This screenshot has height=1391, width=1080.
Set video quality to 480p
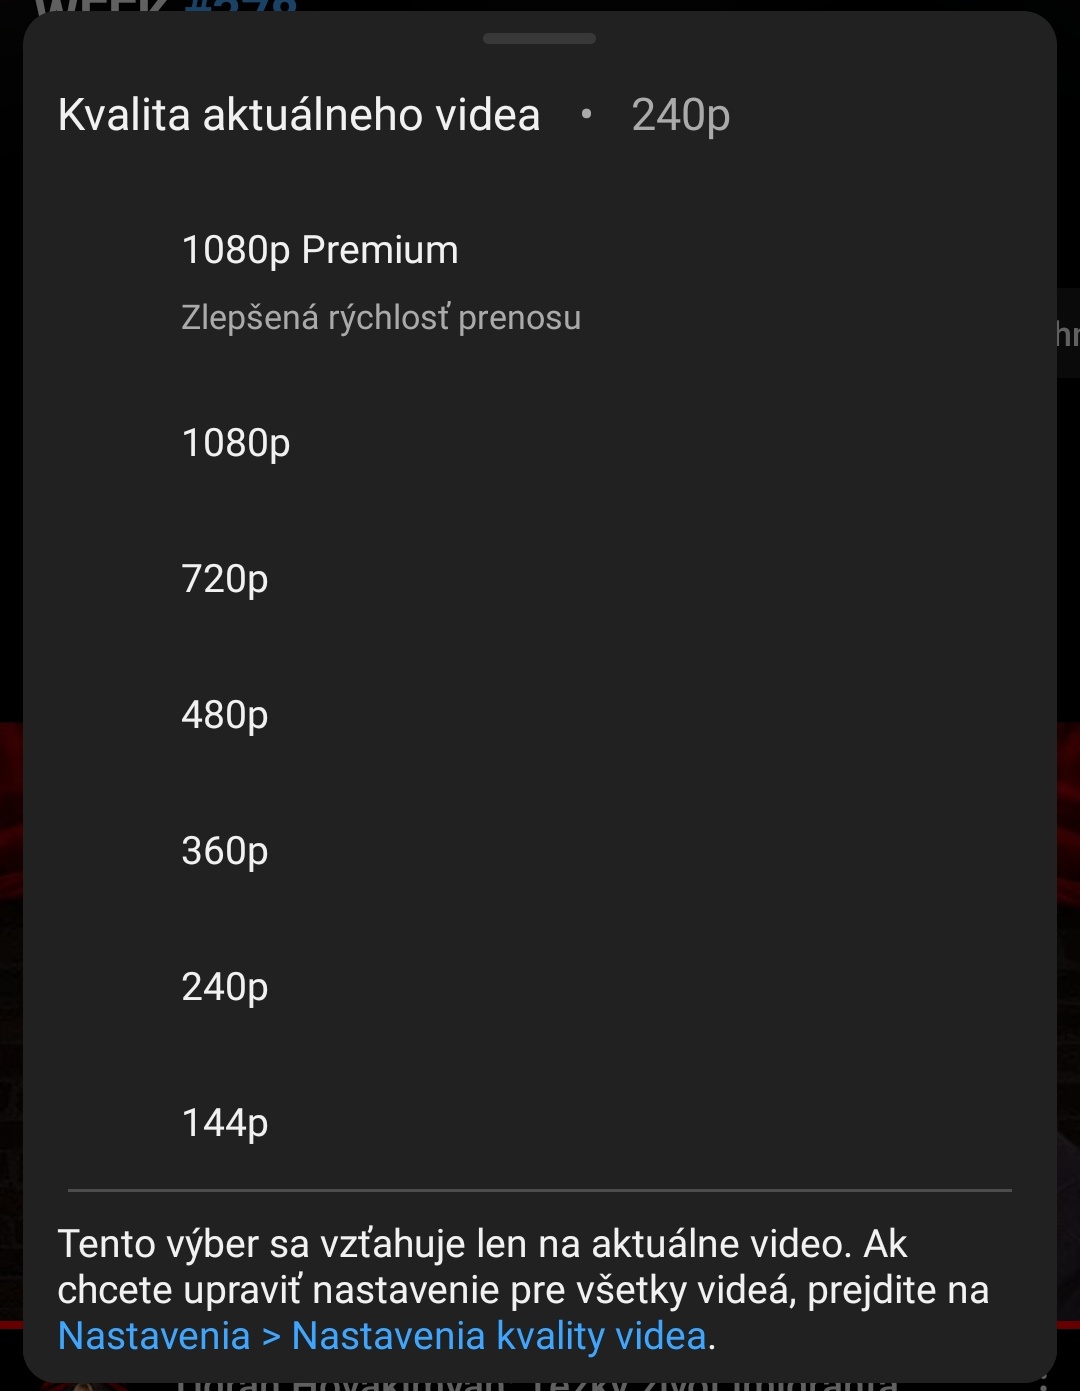(x=225, y=715)
